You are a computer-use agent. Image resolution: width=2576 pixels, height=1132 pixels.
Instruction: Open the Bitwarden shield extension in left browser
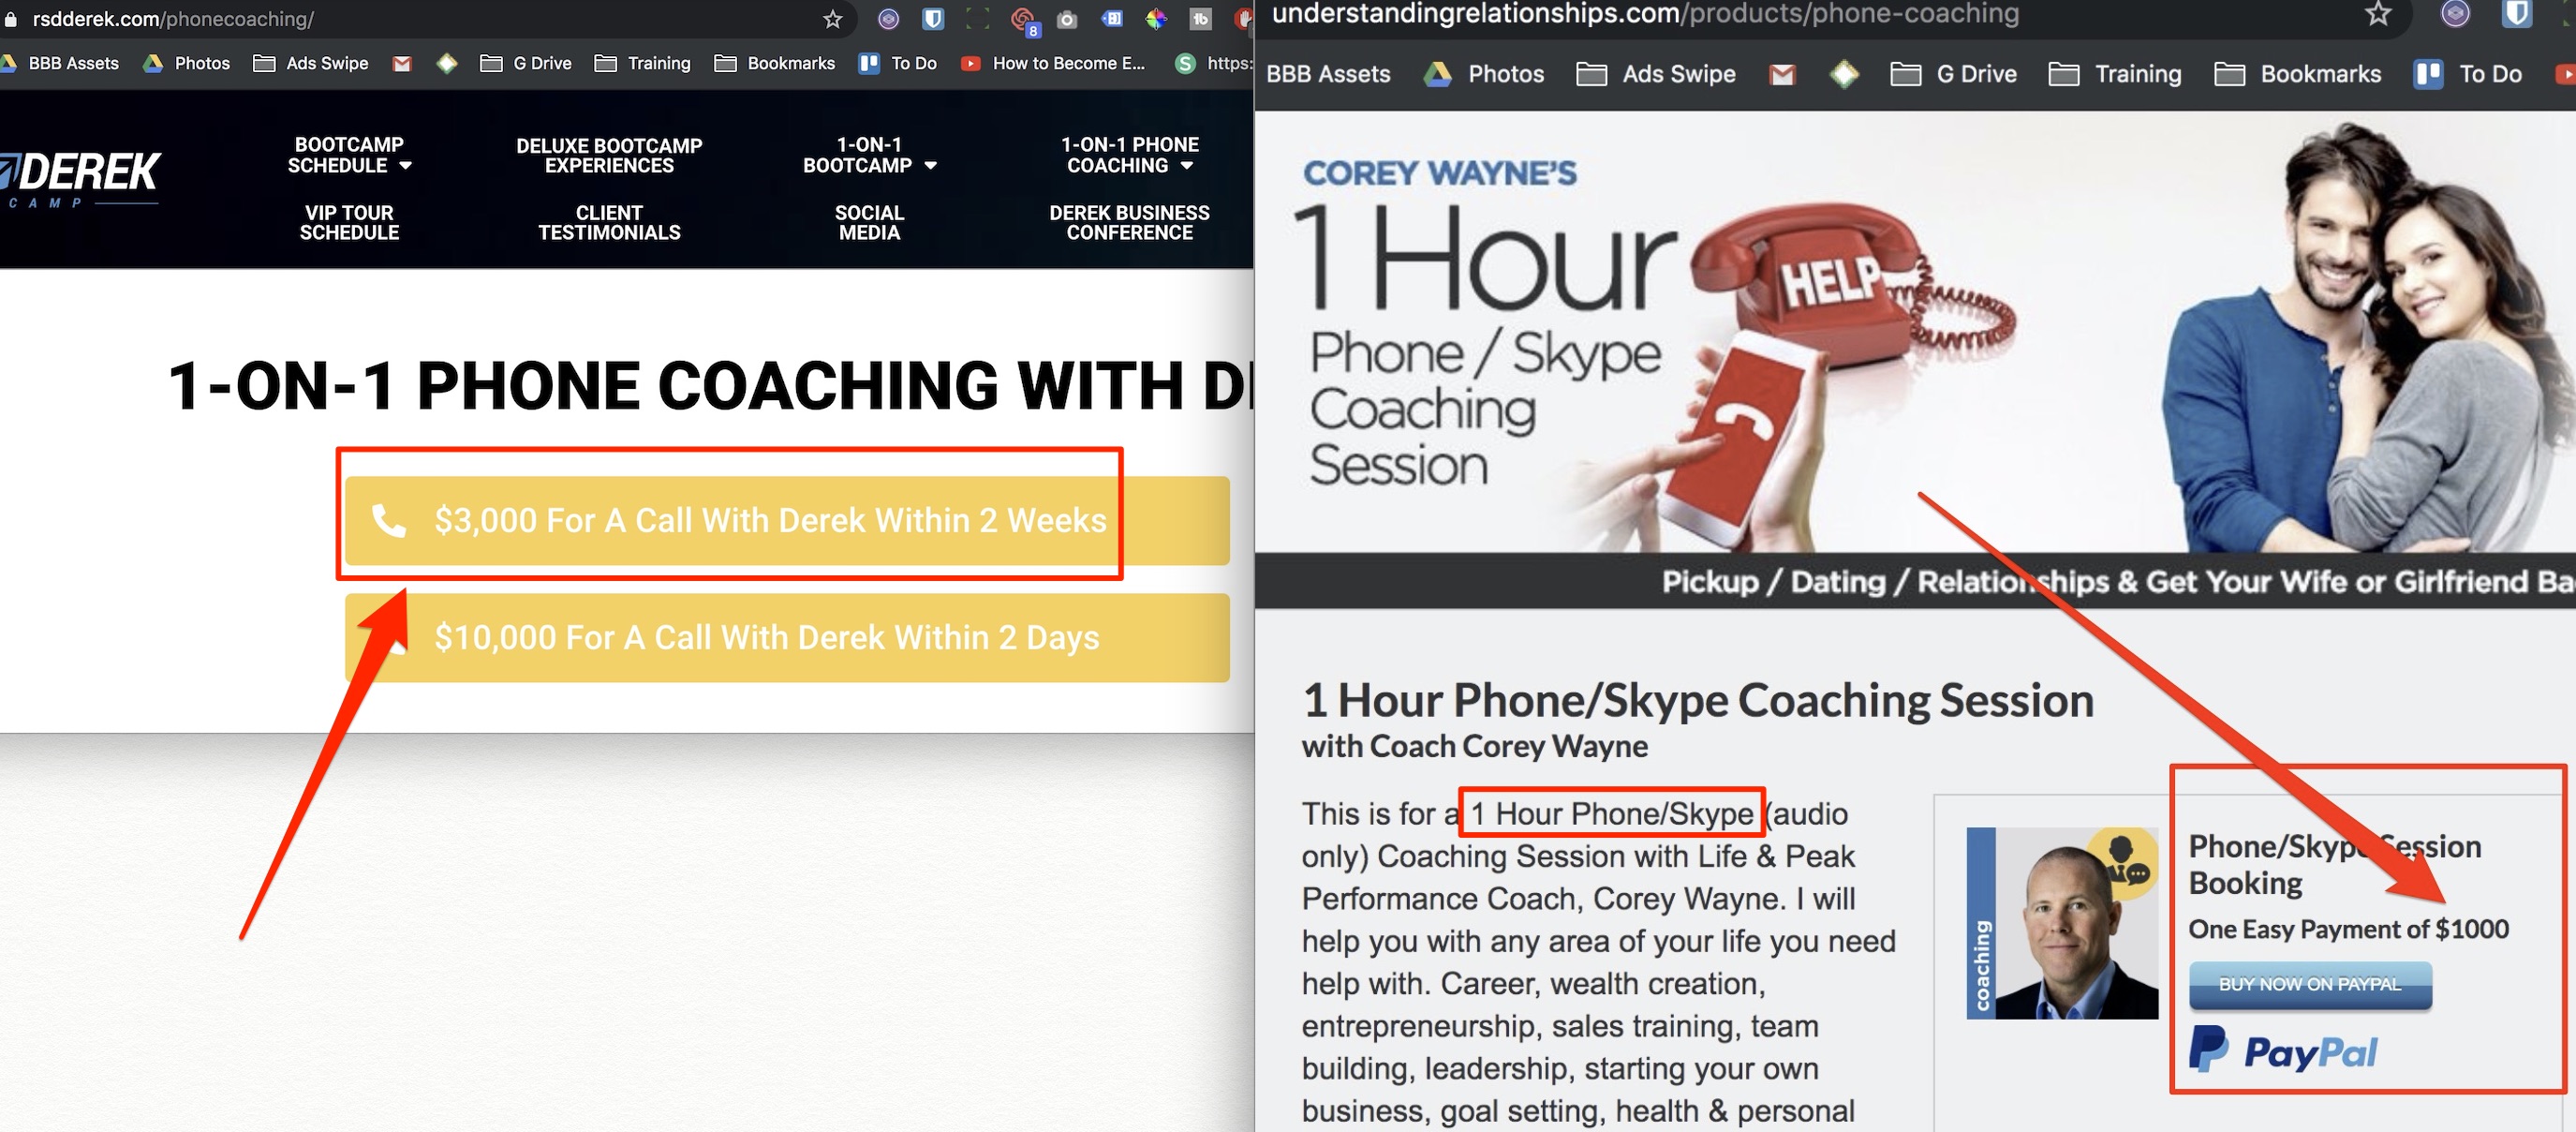pyautogui.click(x=932, y=19)
